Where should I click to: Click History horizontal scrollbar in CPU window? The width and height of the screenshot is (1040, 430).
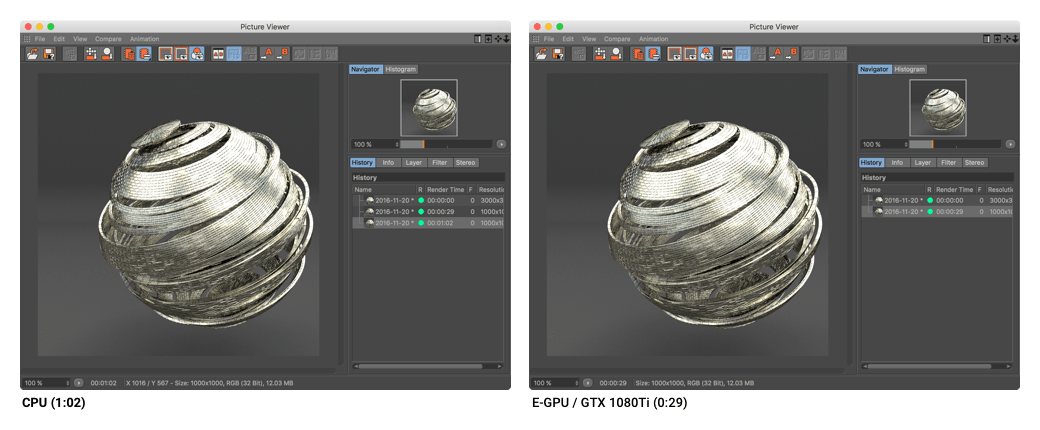click(428, 366)
